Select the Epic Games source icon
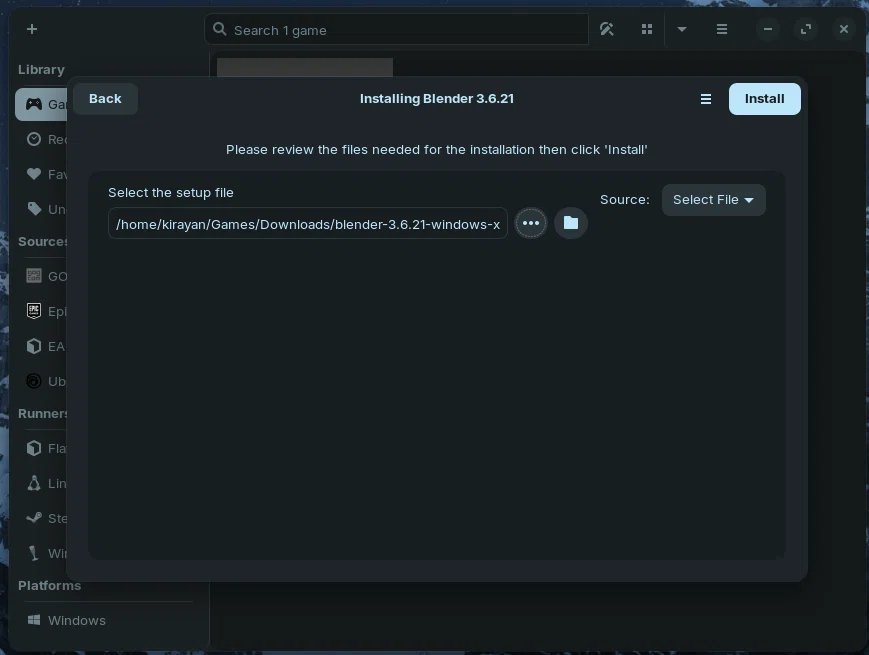This screenshot has height=655, width=869. click(x=34, y=311)
